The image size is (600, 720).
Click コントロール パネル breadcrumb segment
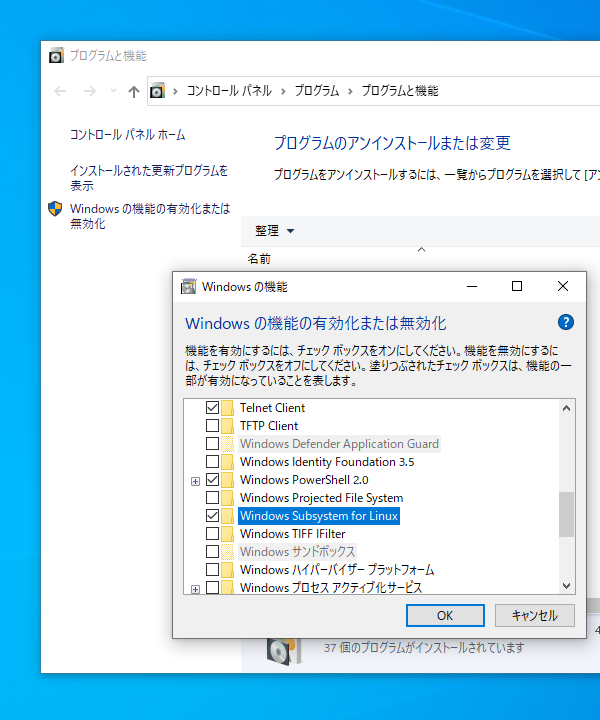click(229, 91)
